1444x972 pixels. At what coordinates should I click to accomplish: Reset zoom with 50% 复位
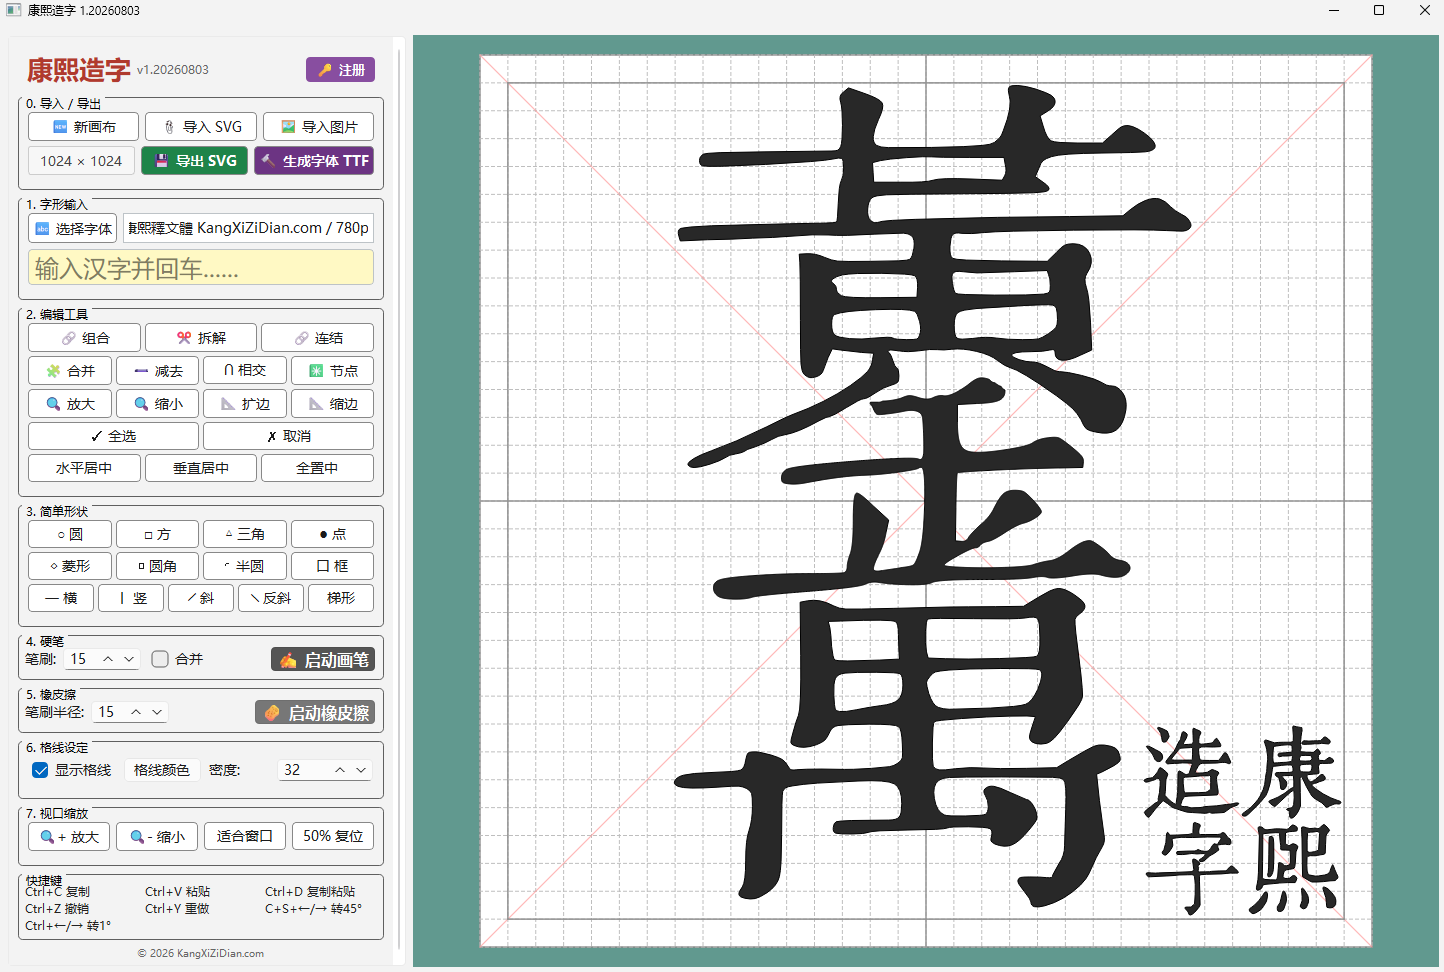[333, 836]
